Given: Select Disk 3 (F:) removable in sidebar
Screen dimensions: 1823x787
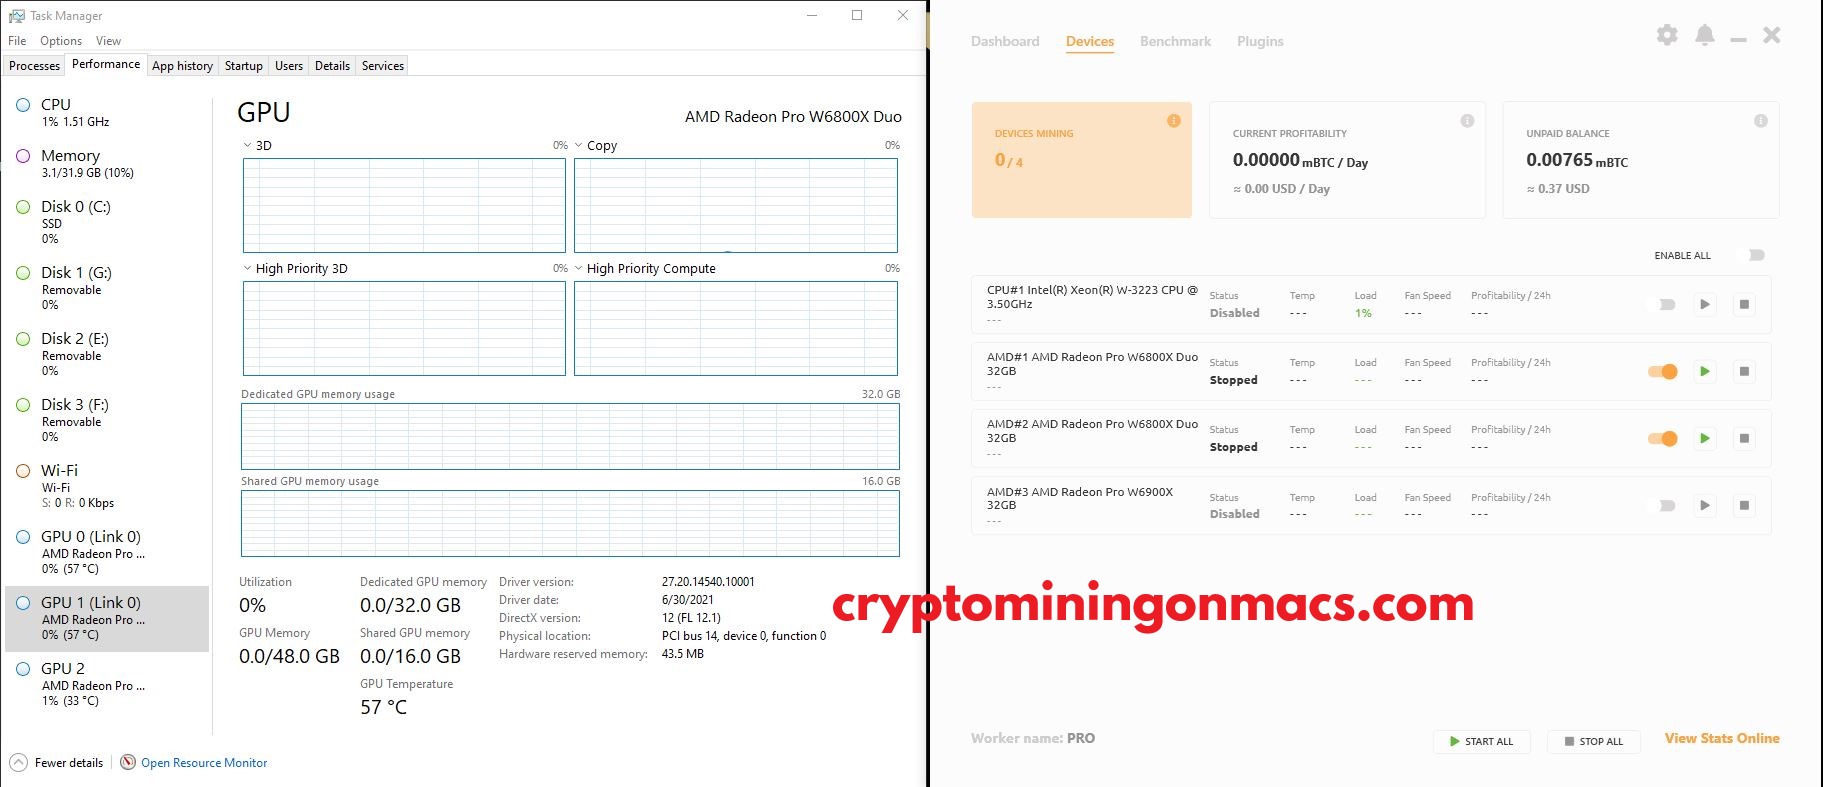Looking at the screenshot, I should (x=106, y=419).
